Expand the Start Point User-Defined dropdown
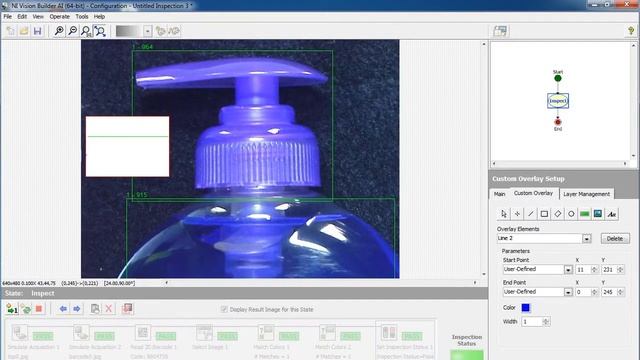 click(568, 270)
